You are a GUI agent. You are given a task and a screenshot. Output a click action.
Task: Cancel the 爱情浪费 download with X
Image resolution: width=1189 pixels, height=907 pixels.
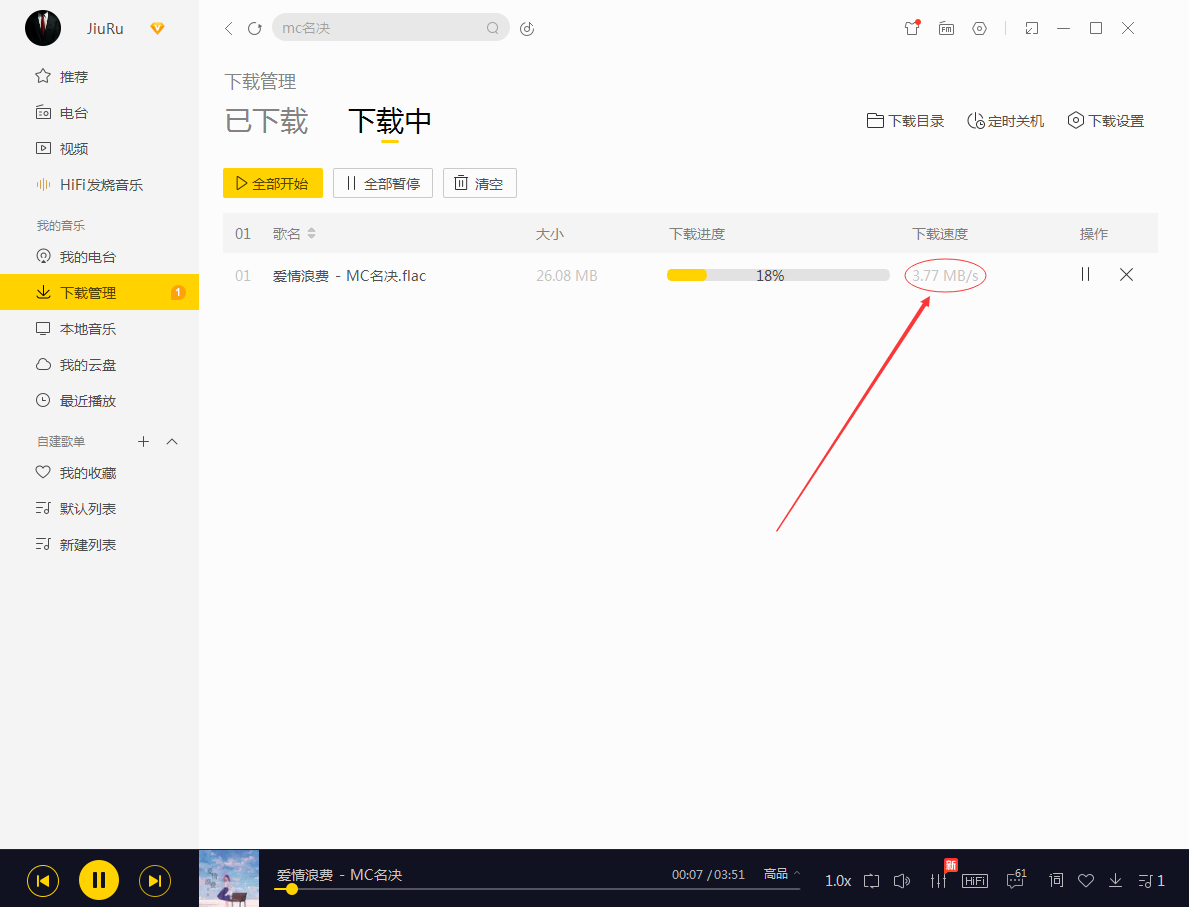(x=1126, y=275)
